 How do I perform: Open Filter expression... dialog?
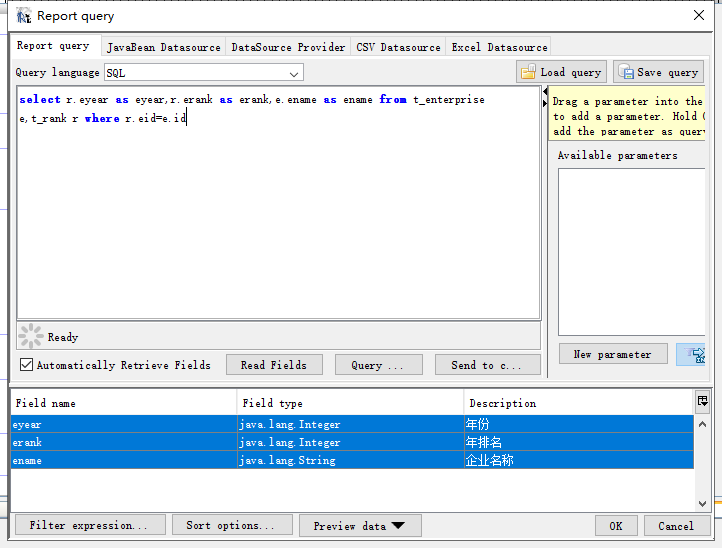90,525
